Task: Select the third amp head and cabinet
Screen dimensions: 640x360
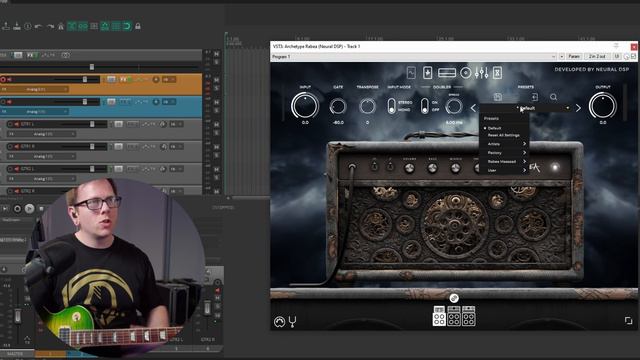Action: pos(469,316)
